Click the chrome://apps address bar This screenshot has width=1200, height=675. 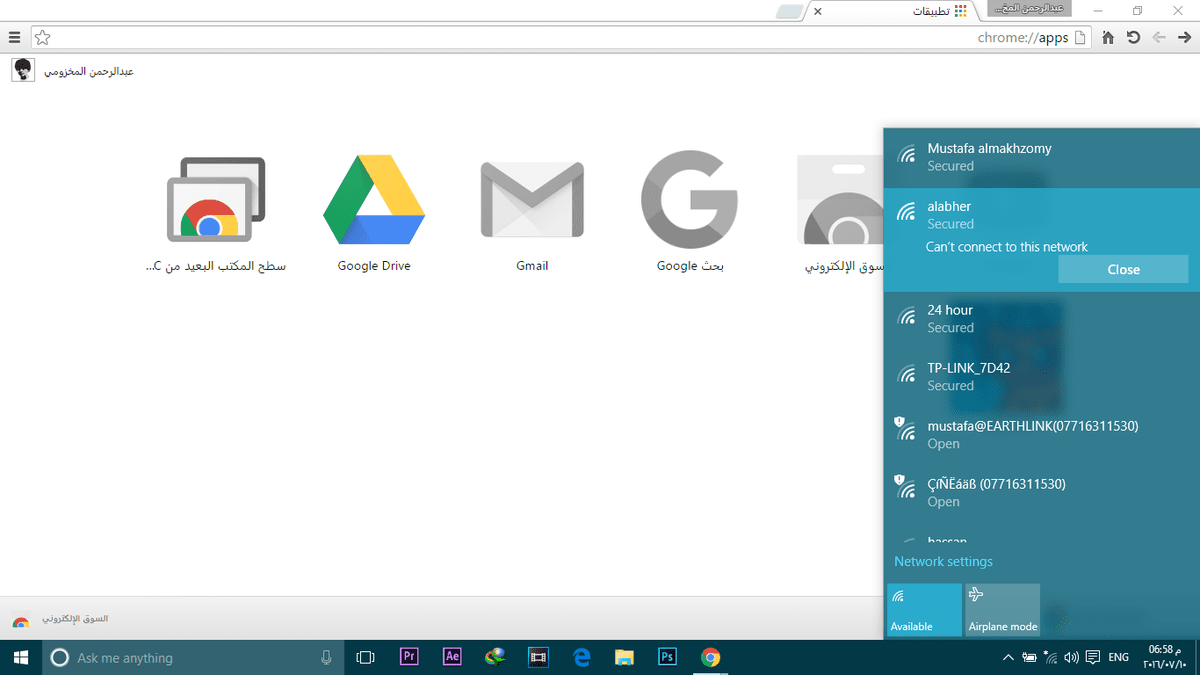(x=560, y=38)
